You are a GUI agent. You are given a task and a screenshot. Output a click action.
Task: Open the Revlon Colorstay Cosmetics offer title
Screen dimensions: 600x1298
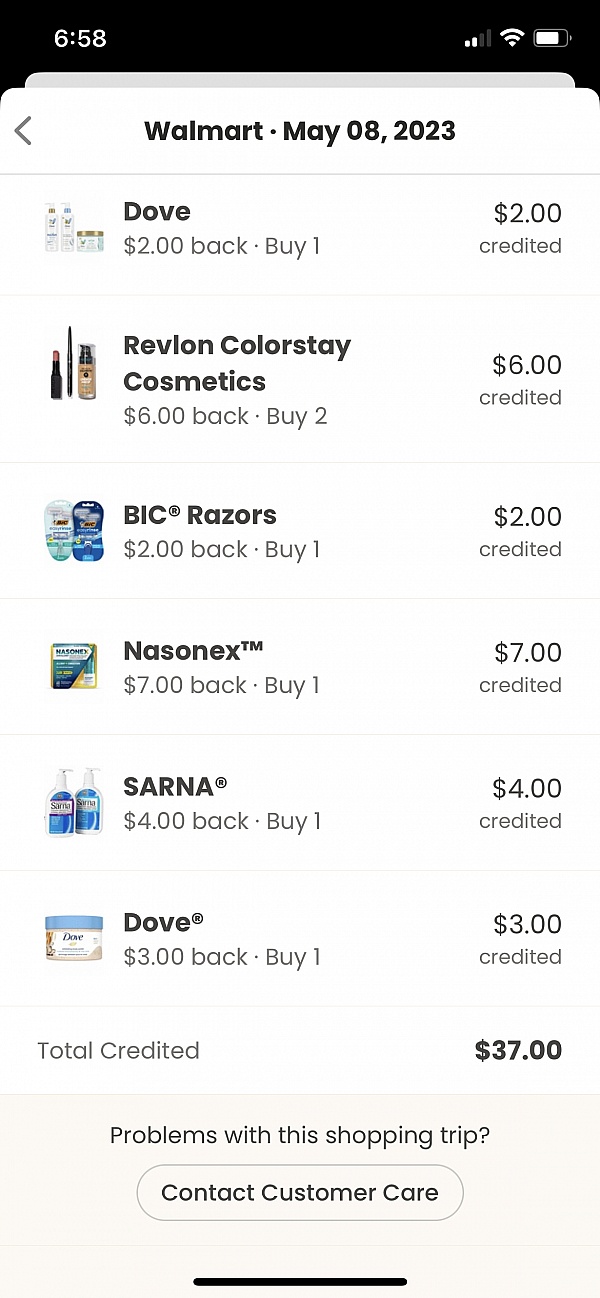pyautogui.click(x=237, y=363)
